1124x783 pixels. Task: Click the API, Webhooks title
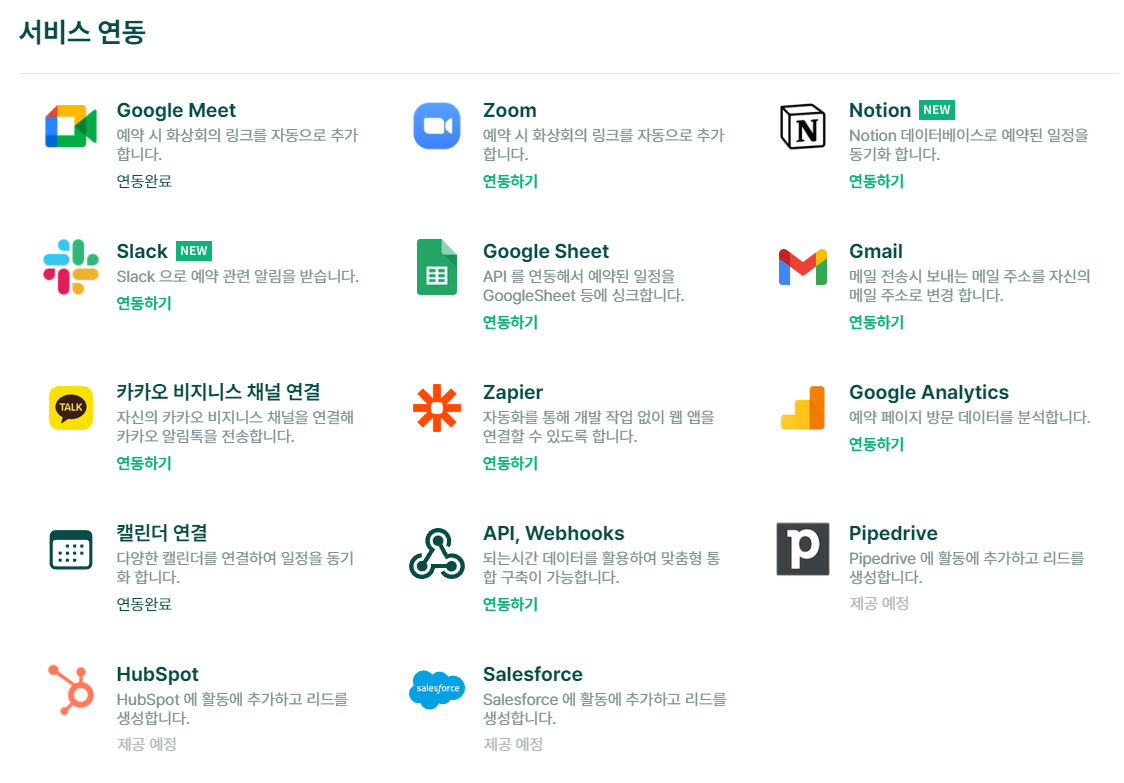pos(553,533)
